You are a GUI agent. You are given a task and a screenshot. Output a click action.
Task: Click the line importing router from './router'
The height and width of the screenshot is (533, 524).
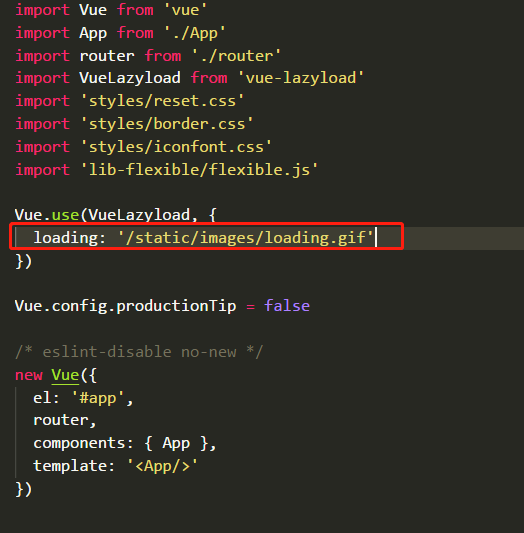(x=148, y=56)
